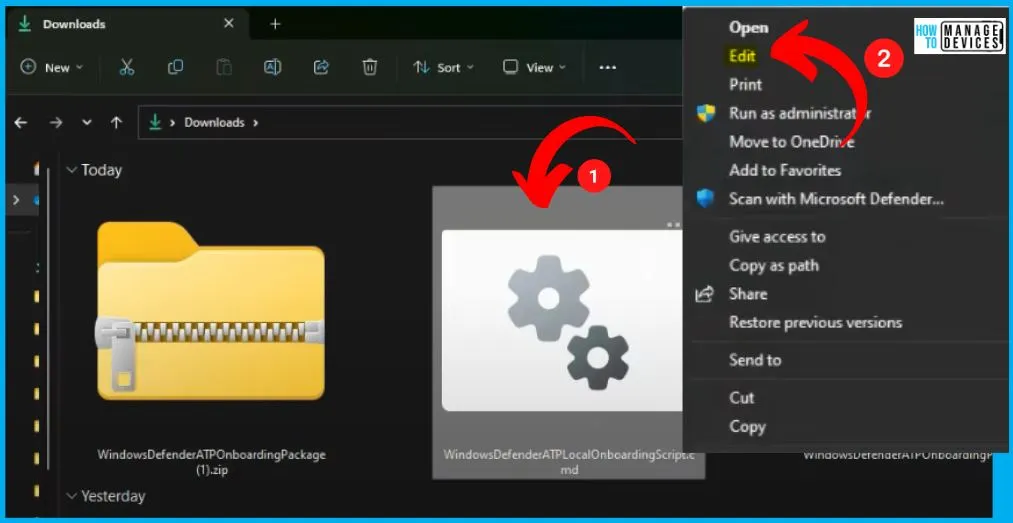This screenshot has width=1013, height=523.
Task: Choose Copy in context menu
Action: click(747, 427)
